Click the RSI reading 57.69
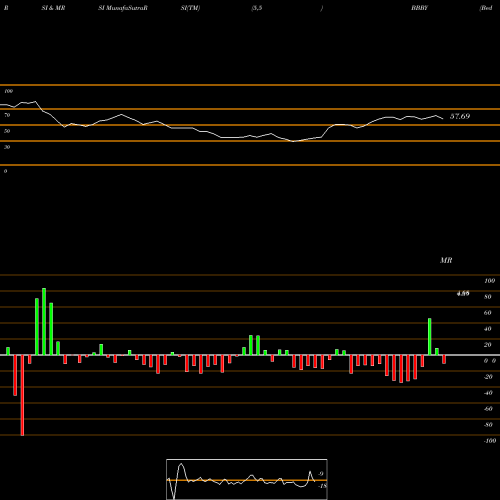Image resolution: width=500 pixels, height=500 pixels. tap(460, 116)
